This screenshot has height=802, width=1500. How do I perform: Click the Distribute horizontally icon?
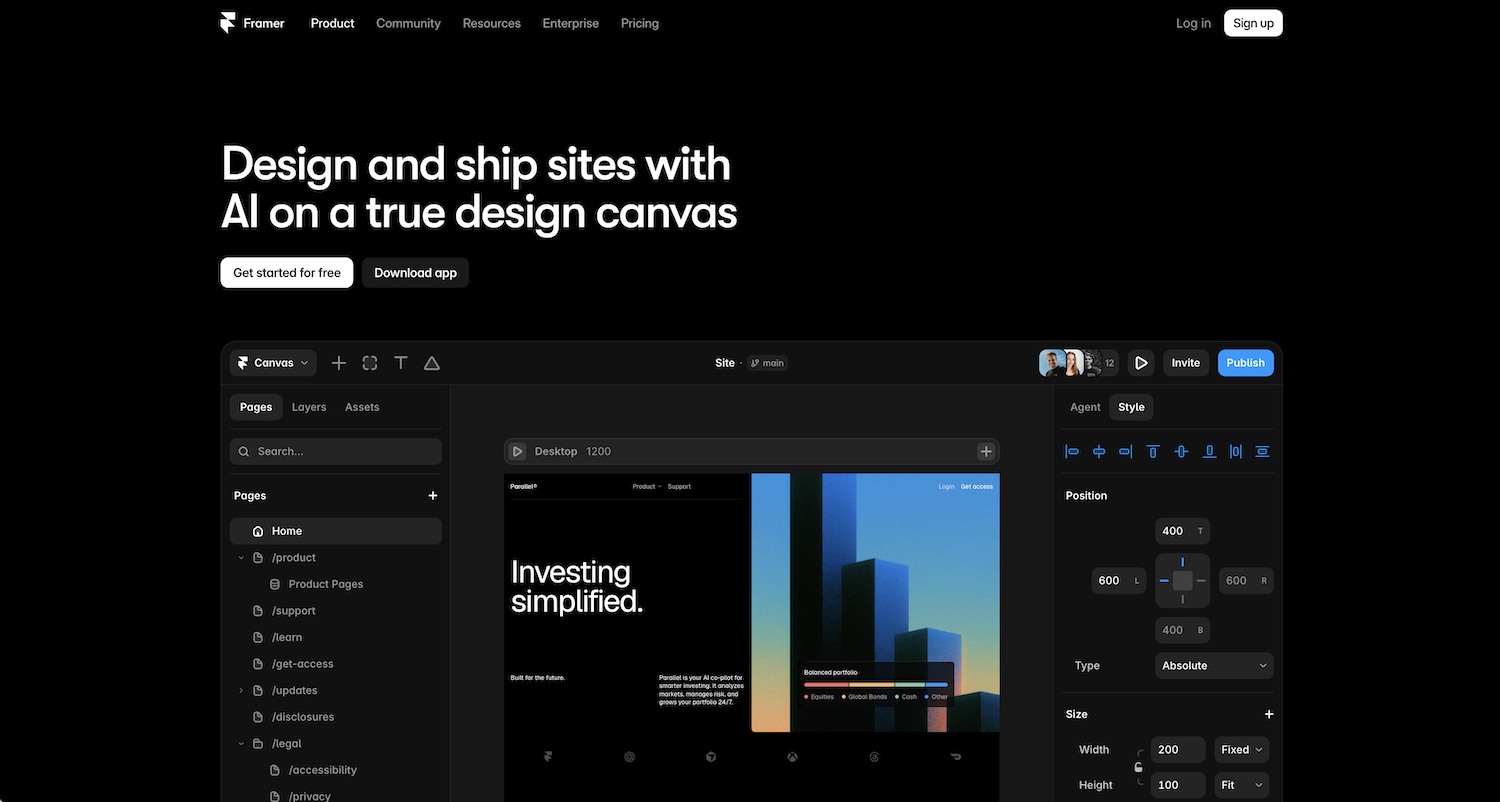(x=1236, y=451)
